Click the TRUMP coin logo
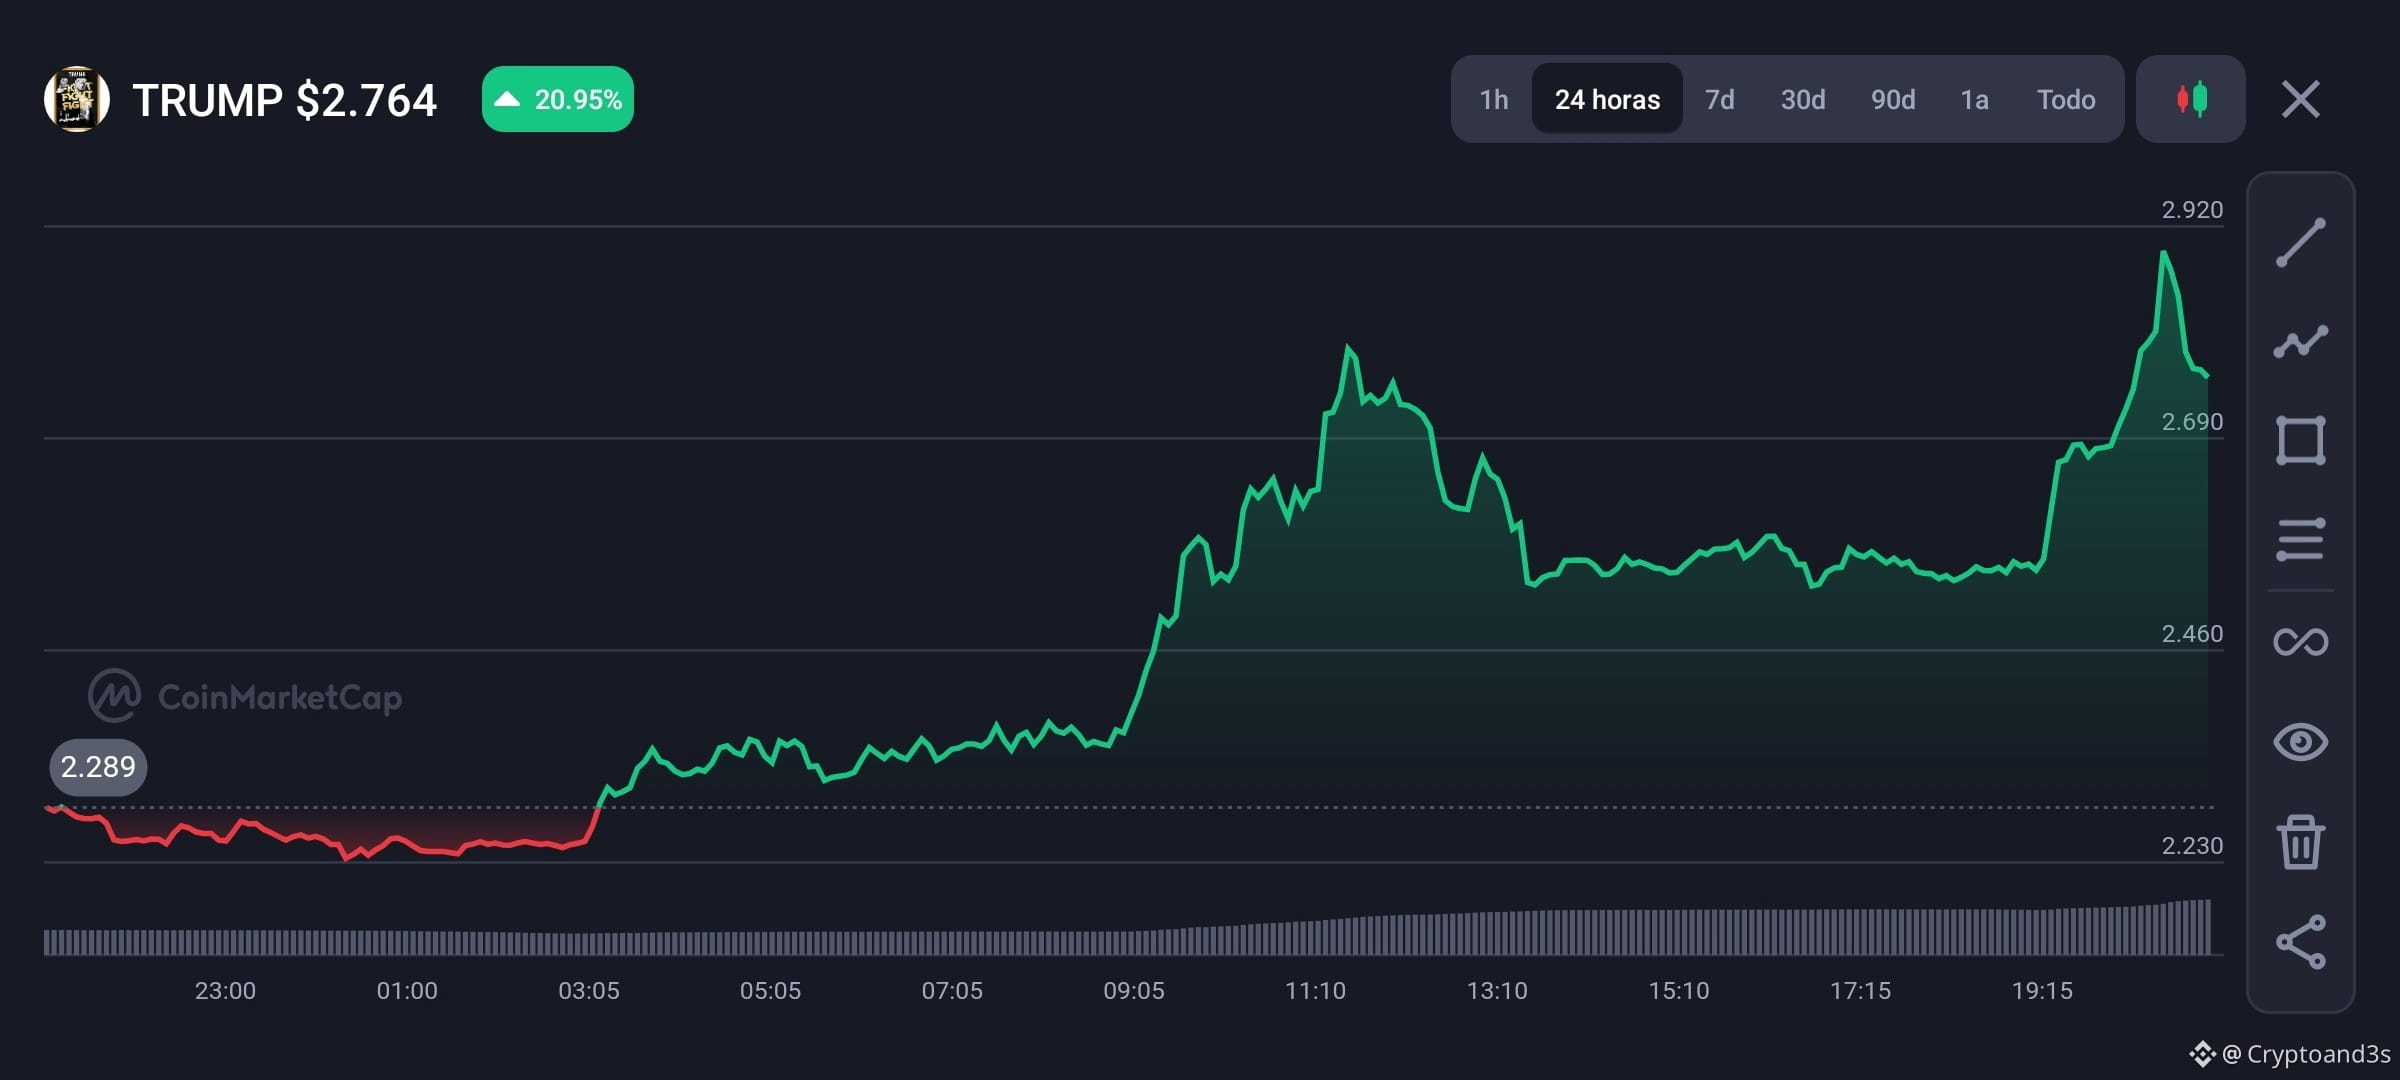 click(76, 99)
